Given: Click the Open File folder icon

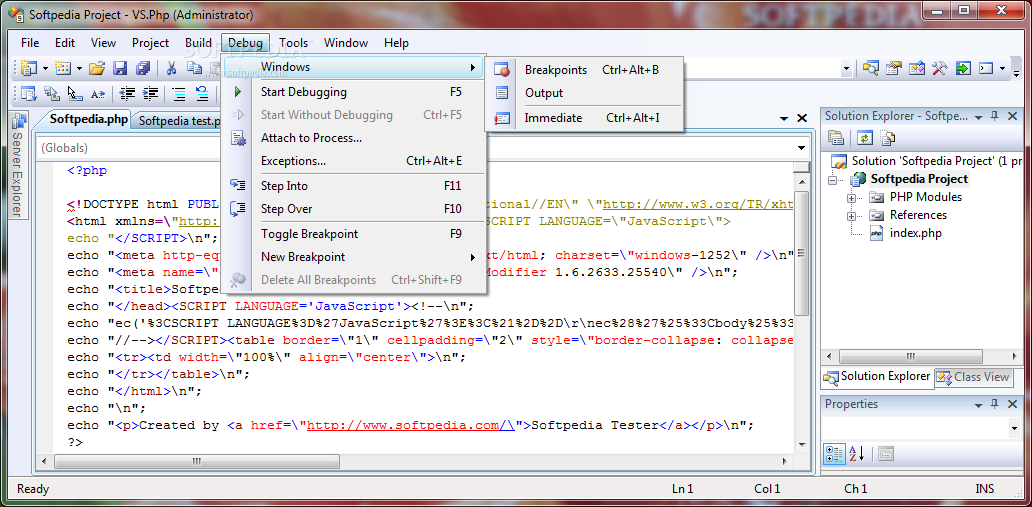Looking at the screenshot, I should pyautogui.click(x=97, y=68).
